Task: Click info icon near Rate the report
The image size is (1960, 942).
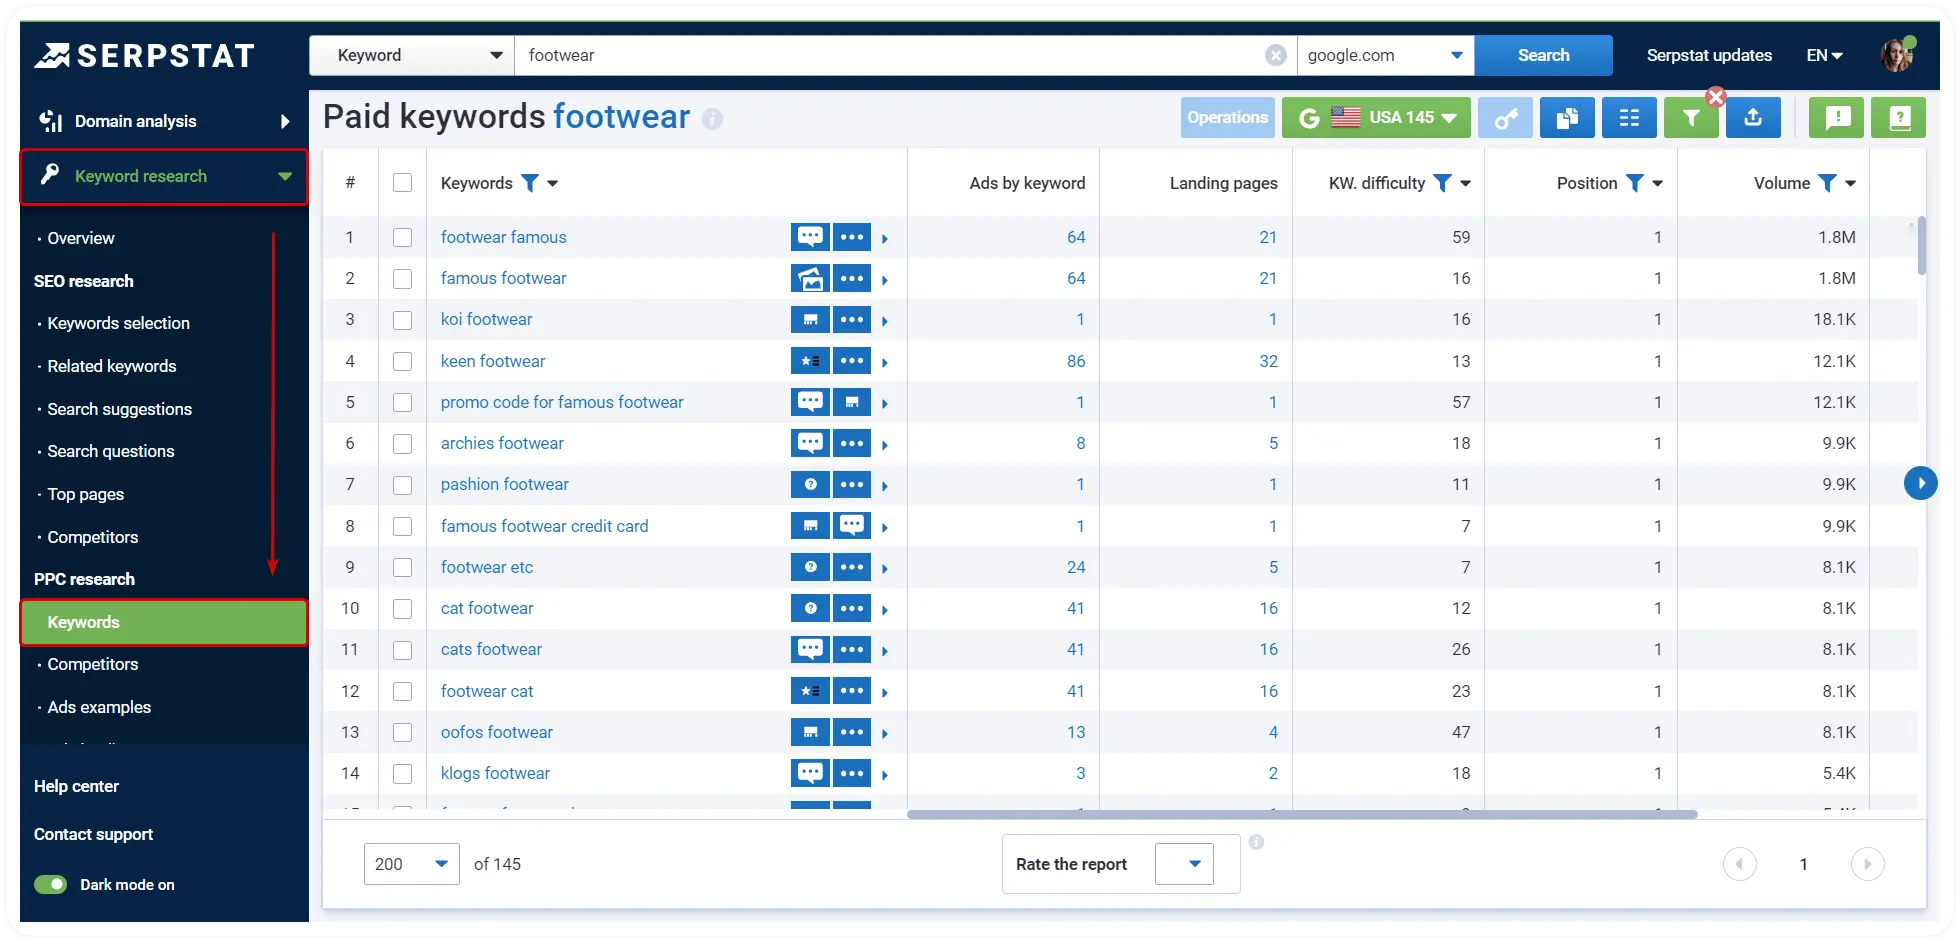Action: [x=1257, y=842]
